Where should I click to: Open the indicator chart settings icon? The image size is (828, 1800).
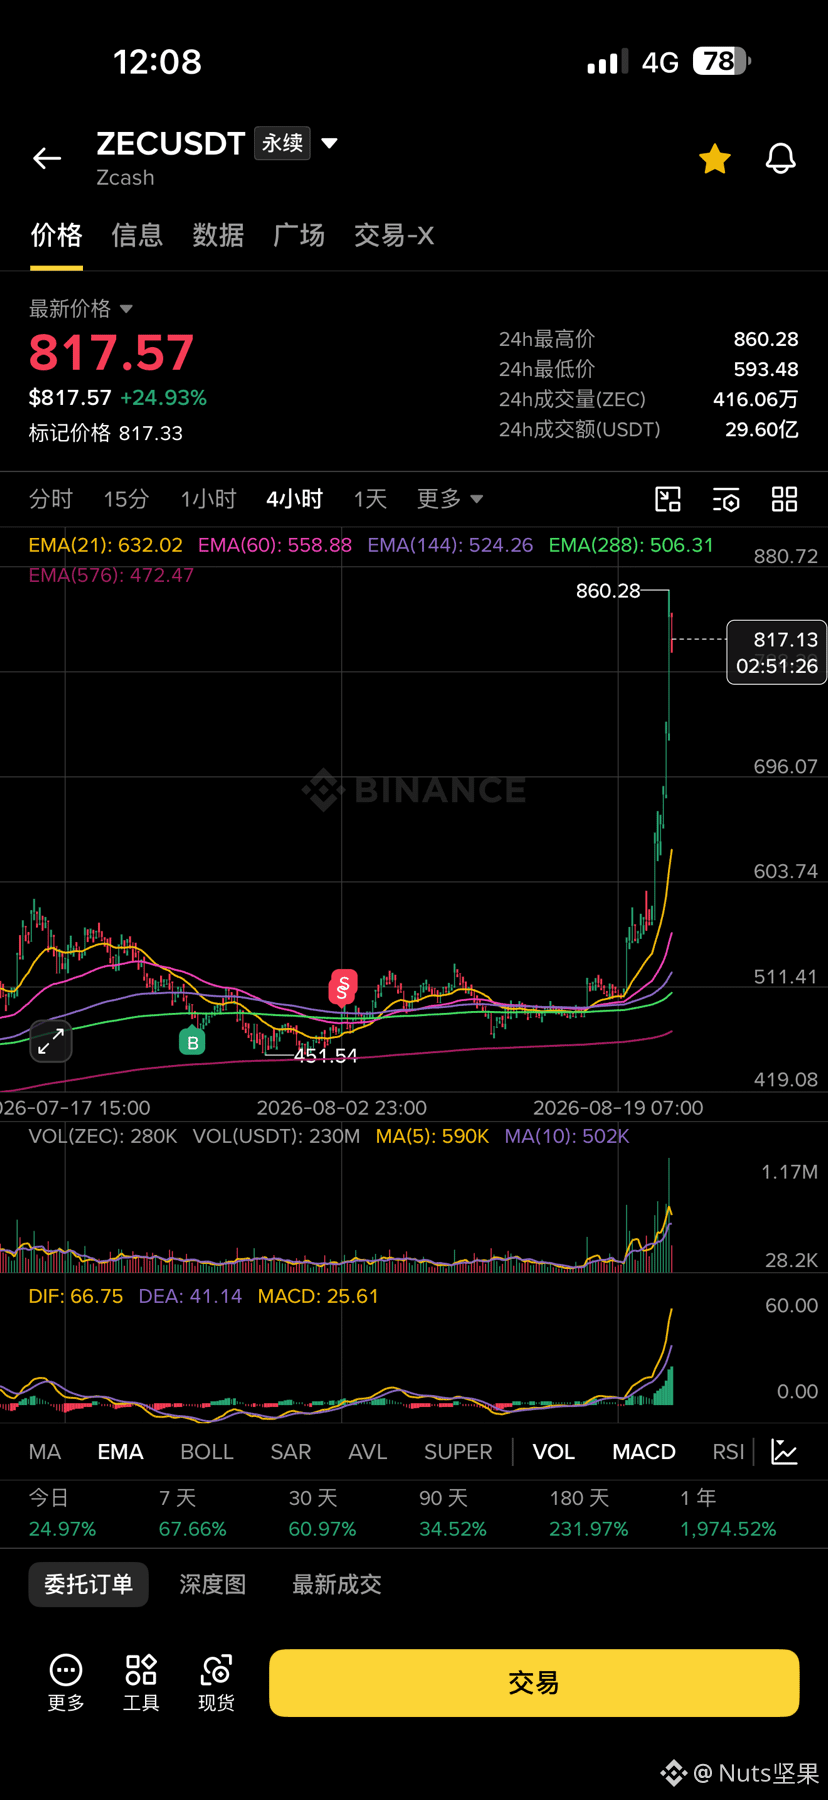pos(785,1452)
